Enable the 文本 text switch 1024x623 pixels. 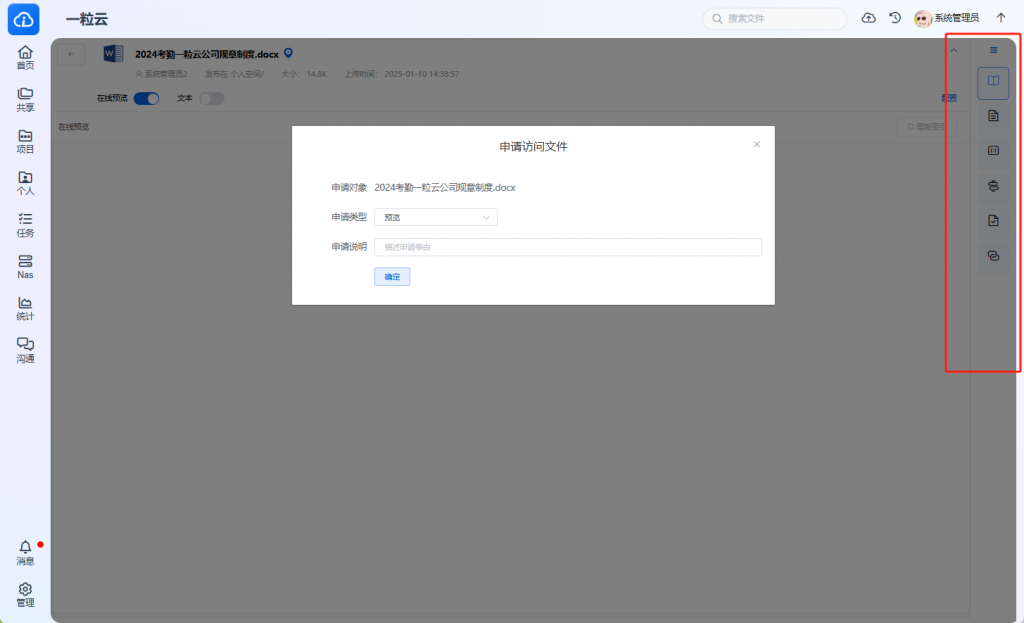click(211, 98)
